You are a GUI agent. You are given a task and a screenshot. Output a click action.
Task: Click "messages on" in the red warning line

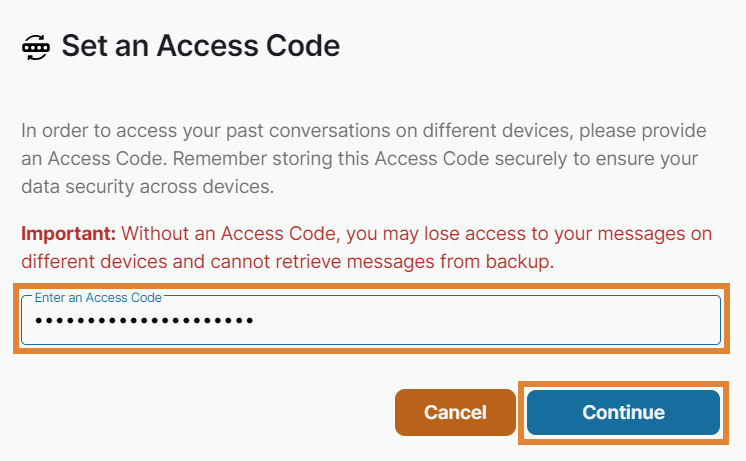665,234
